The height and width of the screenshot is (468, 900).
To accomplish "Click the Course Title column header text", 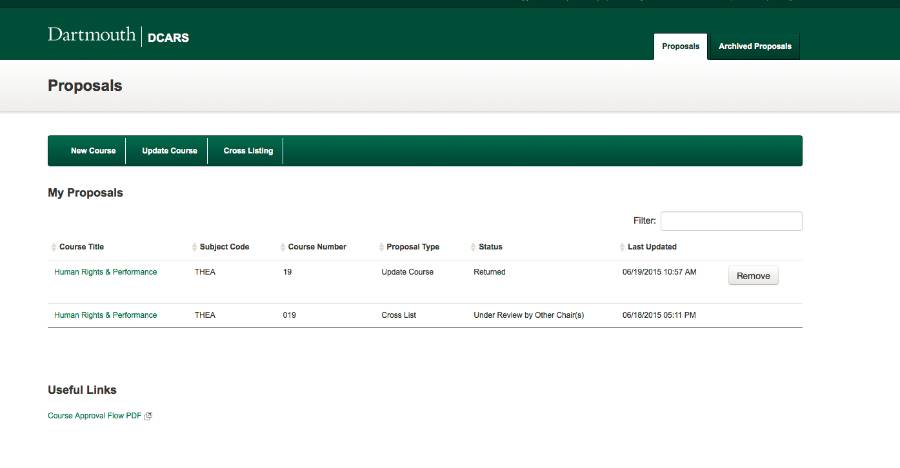I will click(82, 247).
